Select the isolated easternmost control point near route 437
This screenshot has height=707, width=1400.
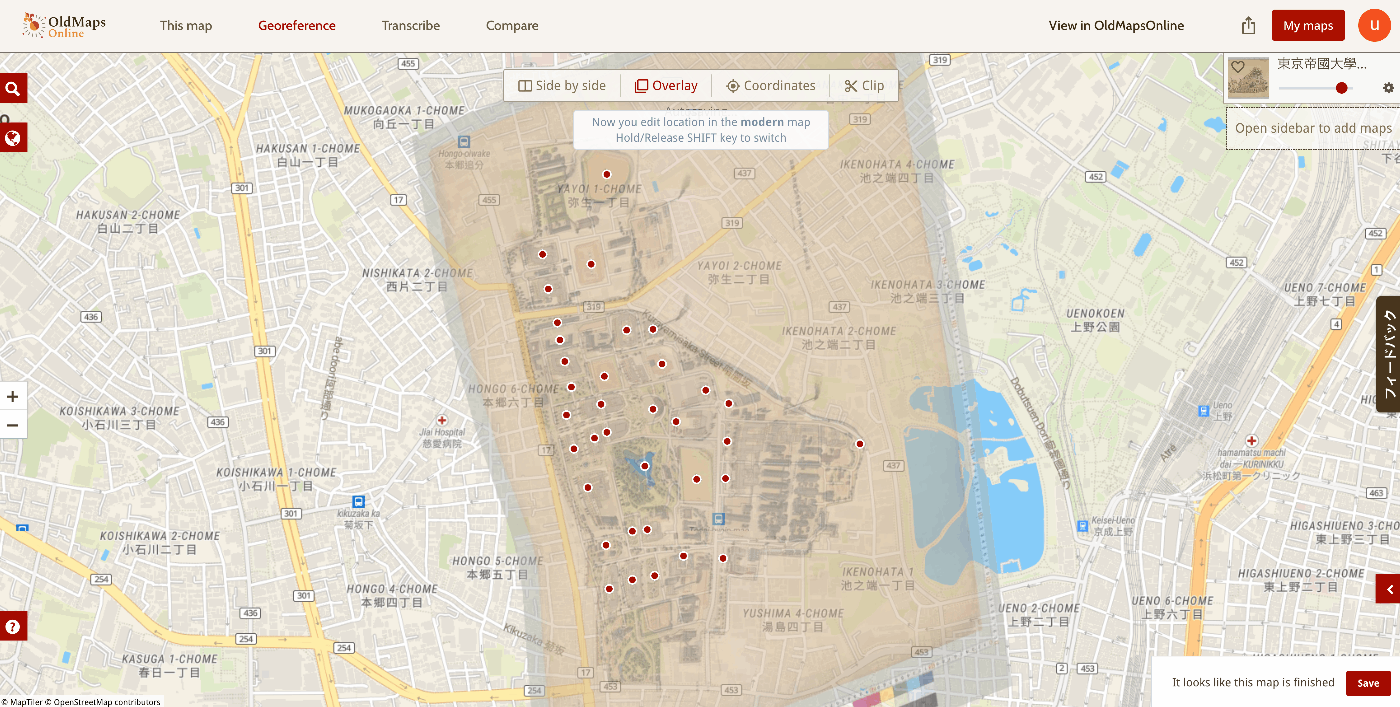point(859,443)
